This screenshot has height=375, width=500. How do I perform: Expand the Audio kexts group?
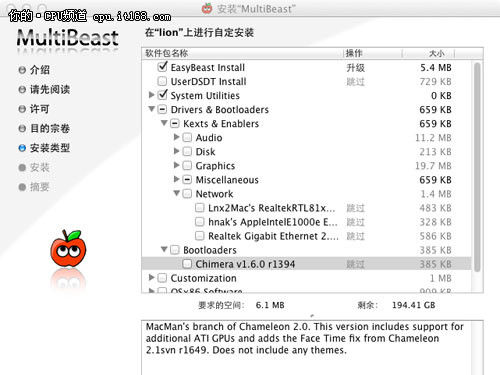pyautogui.click(x=177, y=137)
